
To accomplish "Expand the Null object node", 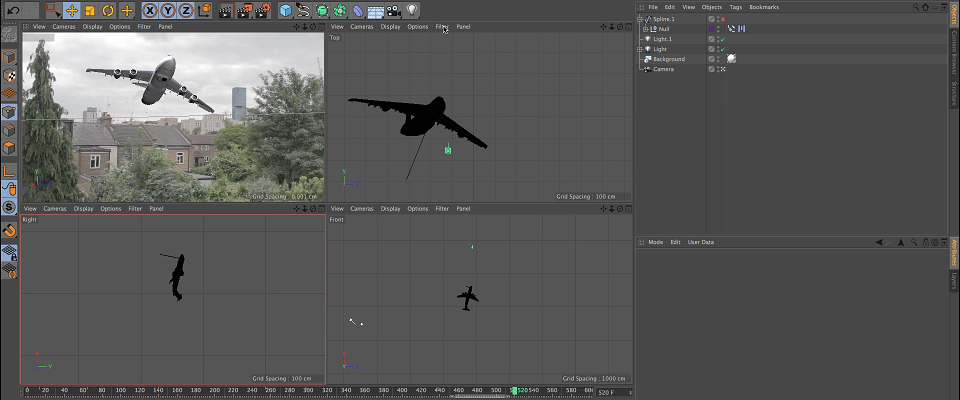I will (x=645, y=29).
